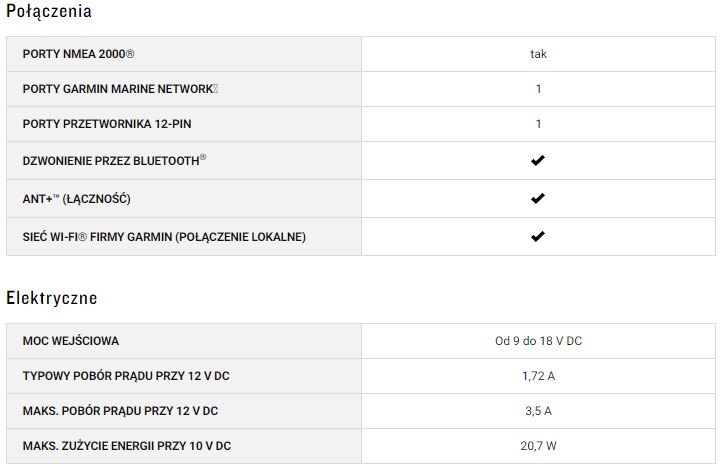This screenshot has width=727, height=473.
Task: Click the 12-pin transducer port count value
Action: click(538, 124)
